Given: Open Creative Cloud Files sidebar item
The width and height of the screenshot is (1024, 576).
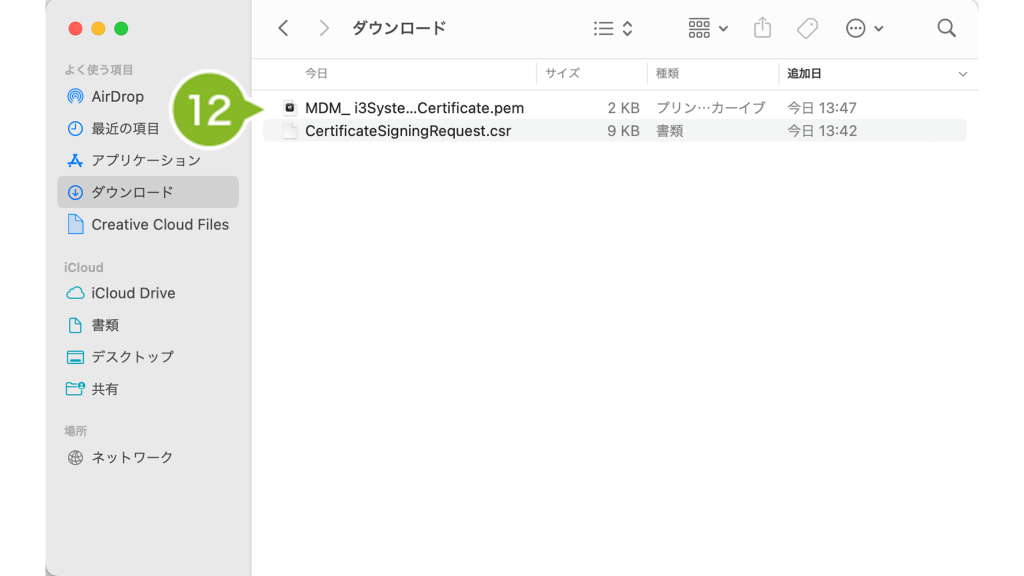Looking at the screenshot, I should pos(159,225).
